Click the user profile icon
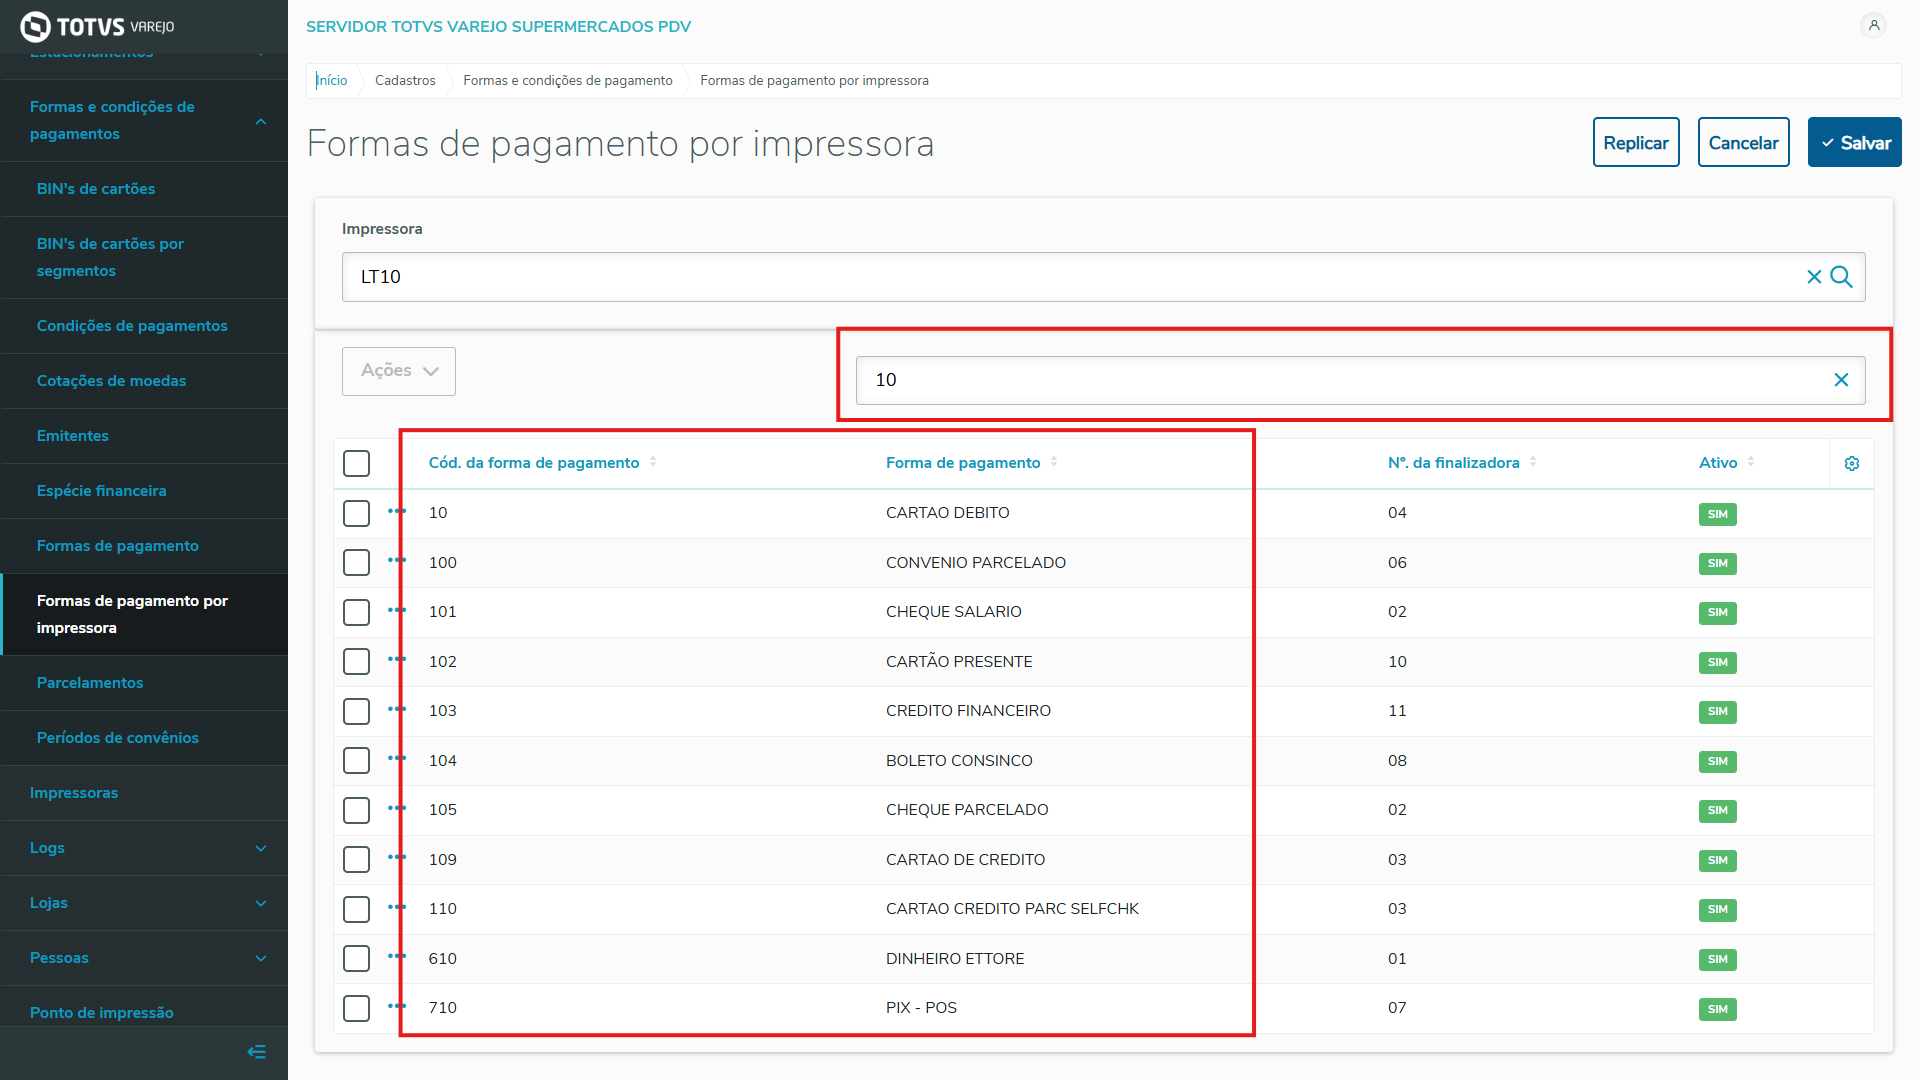Screen dimensions: 1920x1080 click(x=1873, y=26)
